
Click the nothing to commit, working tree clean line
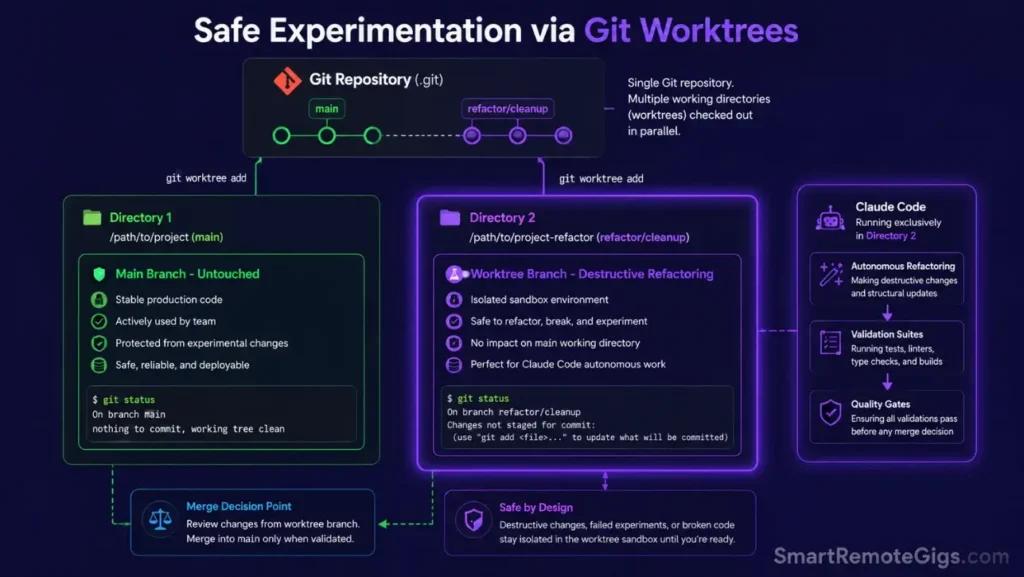pos(188,429)
